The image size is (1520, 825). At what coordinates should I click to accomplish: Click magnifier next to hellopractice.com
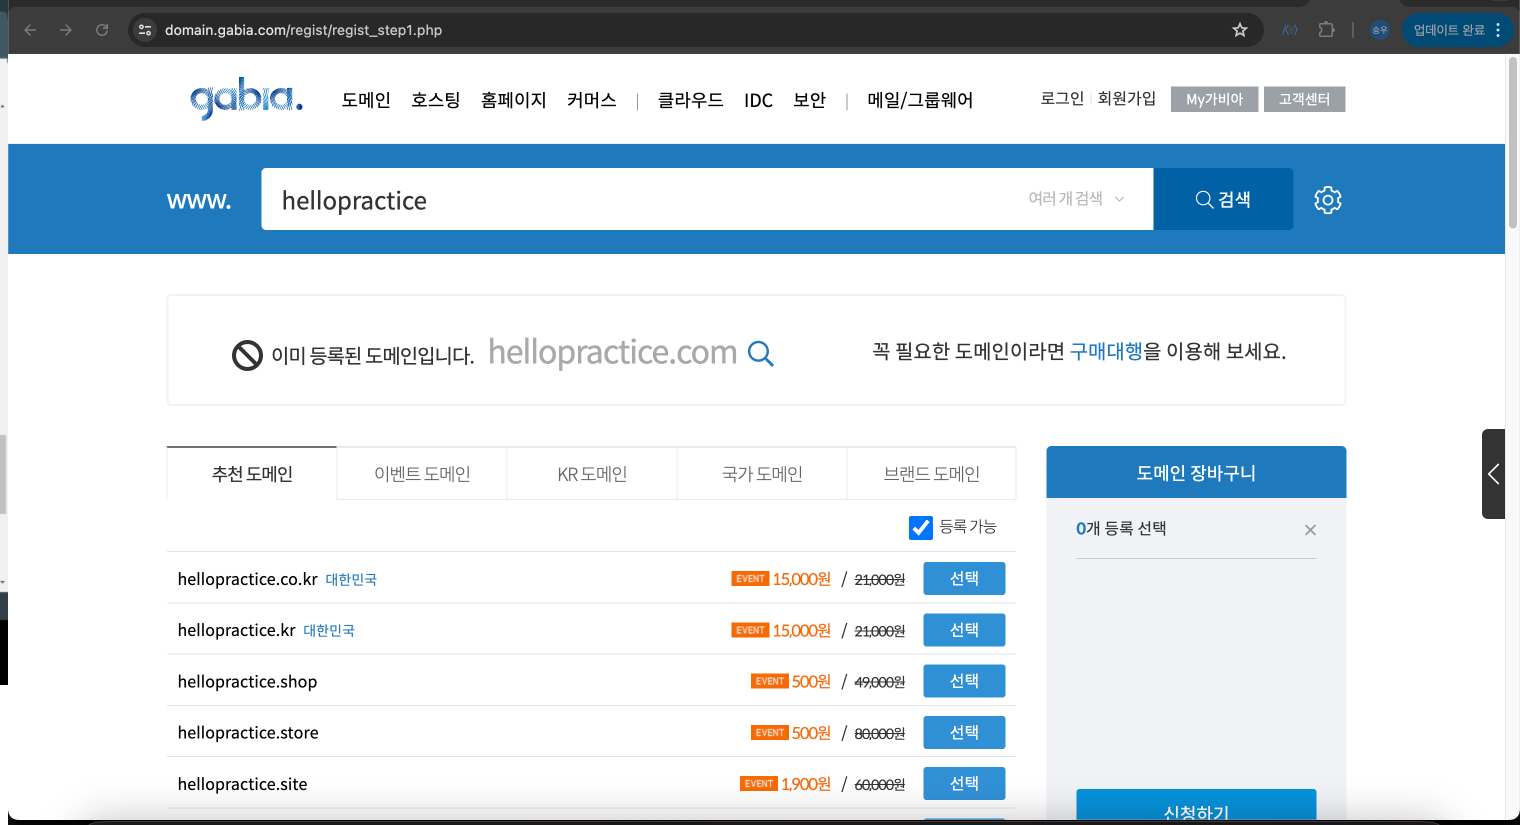(x=761, y=353)
